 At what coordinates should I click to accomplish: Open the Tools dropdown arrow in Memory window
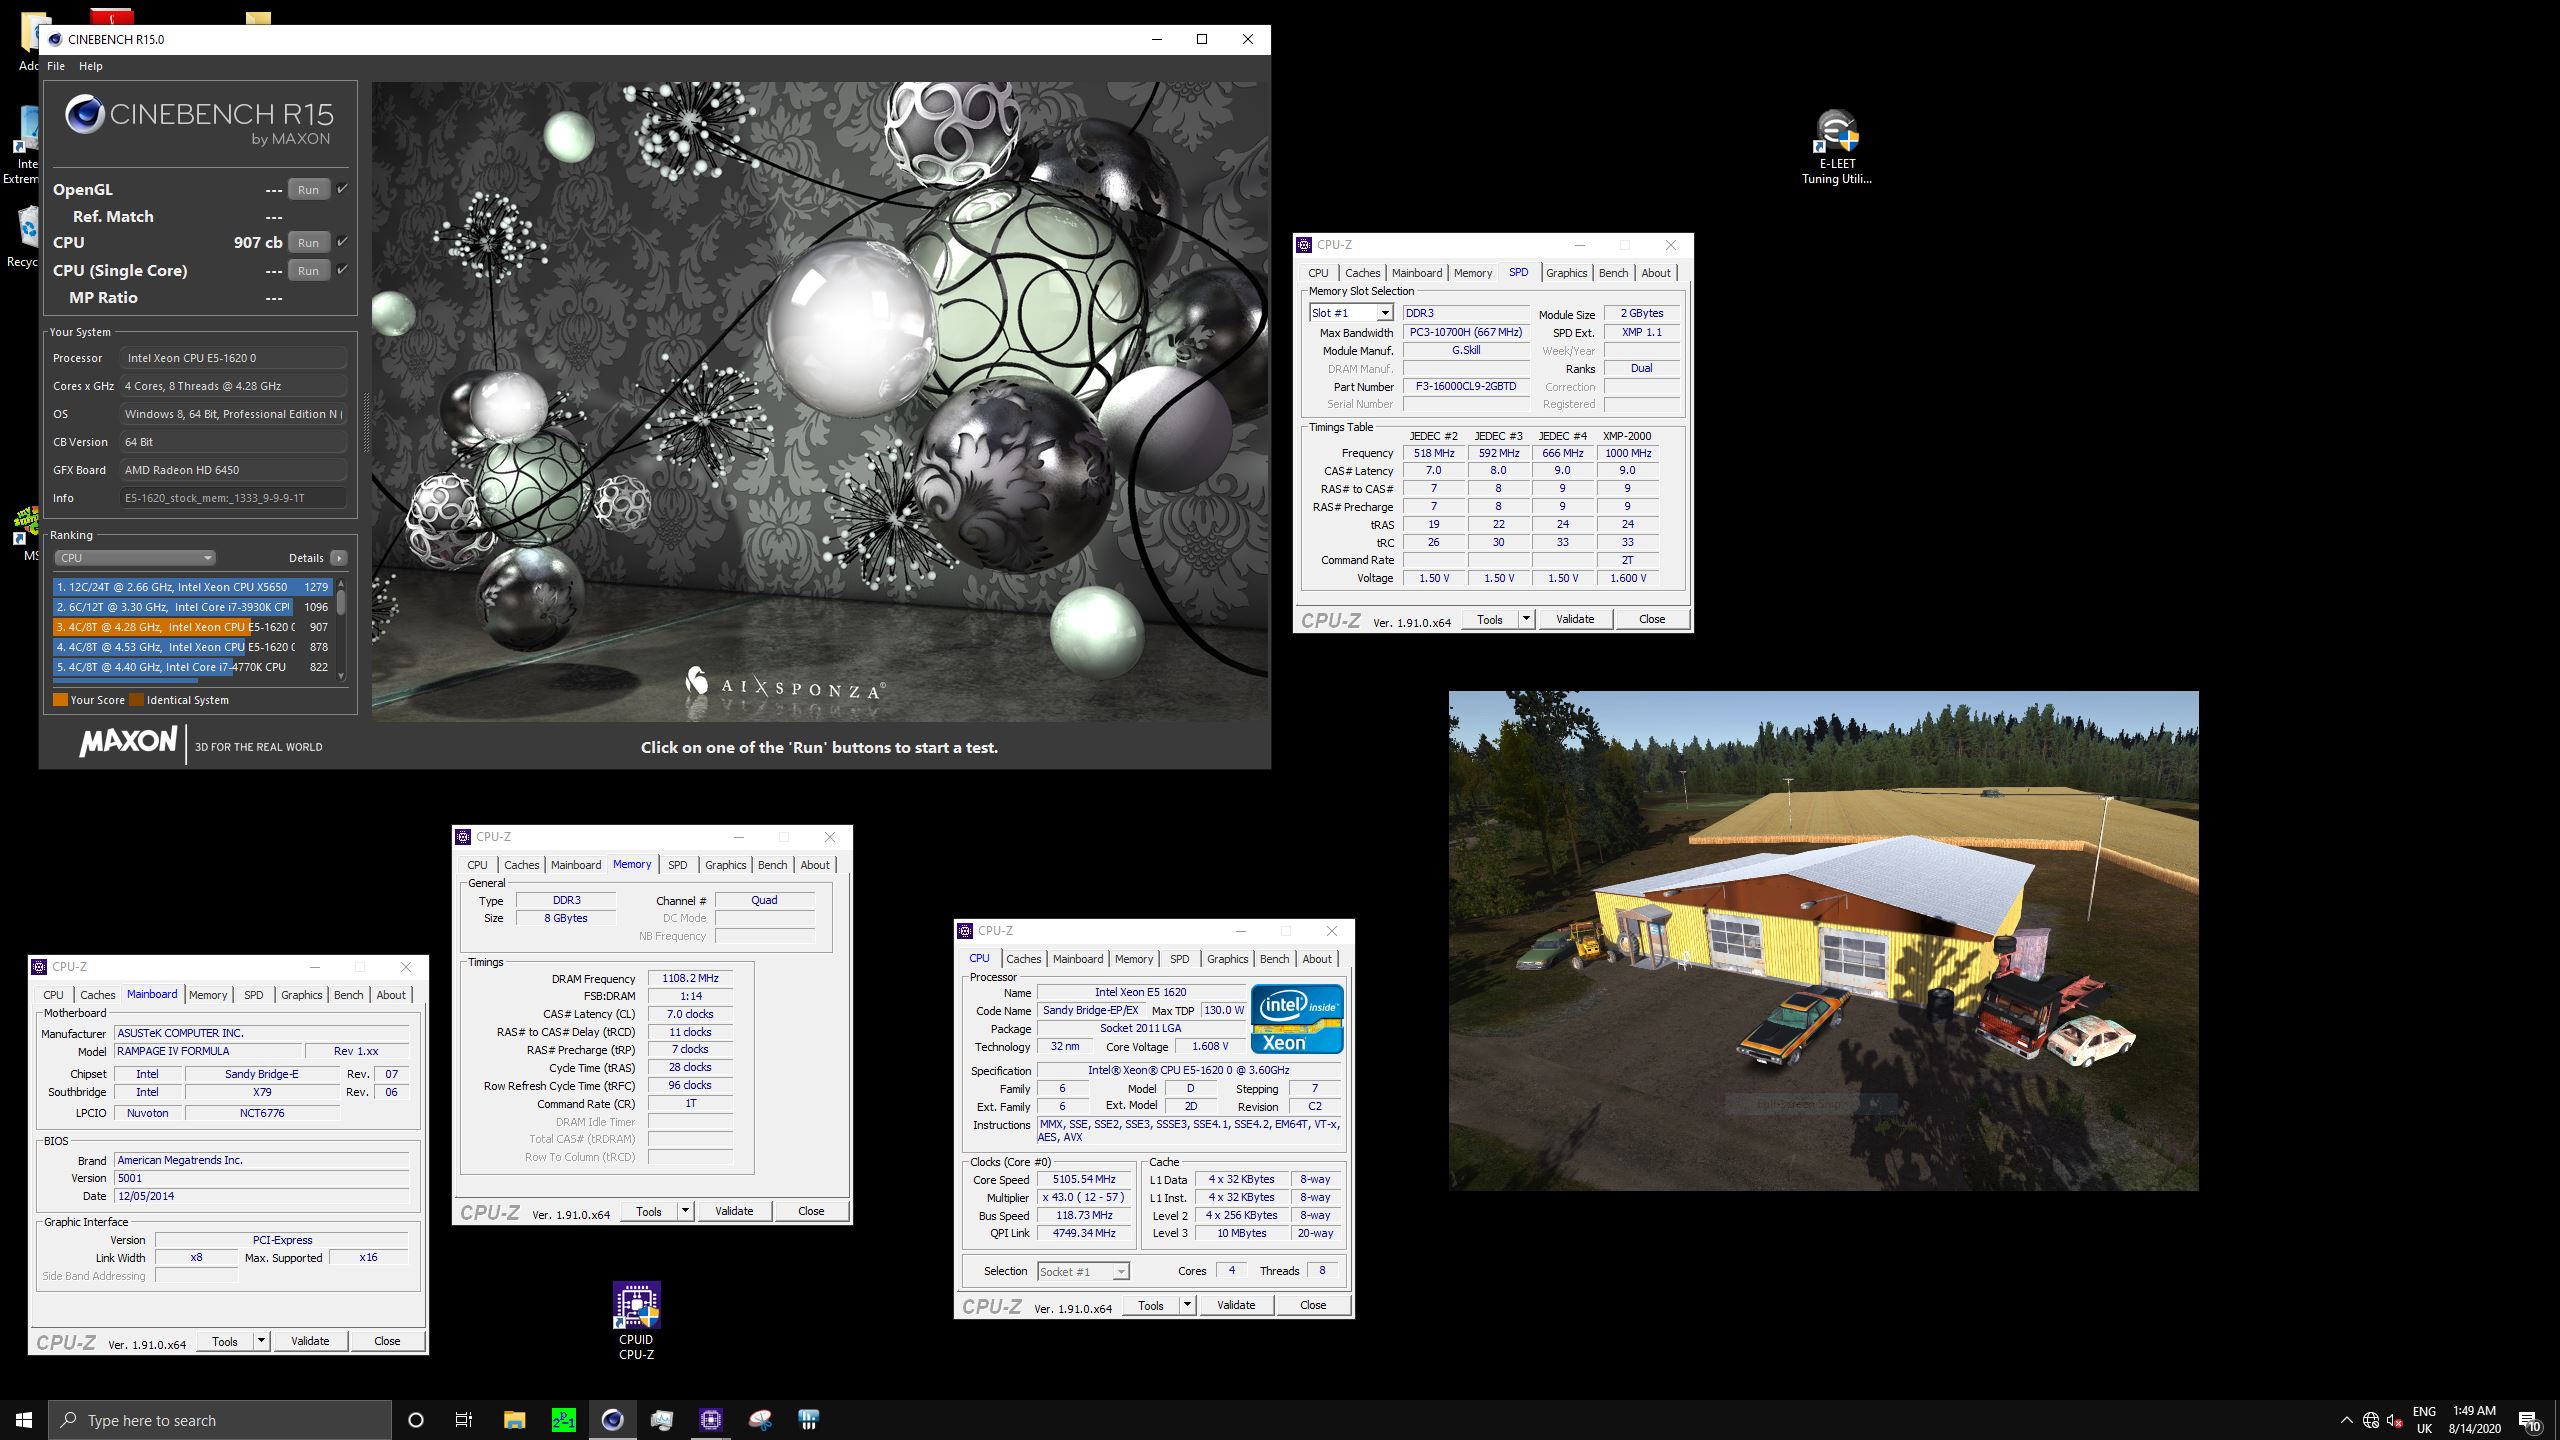[685, 1211]
